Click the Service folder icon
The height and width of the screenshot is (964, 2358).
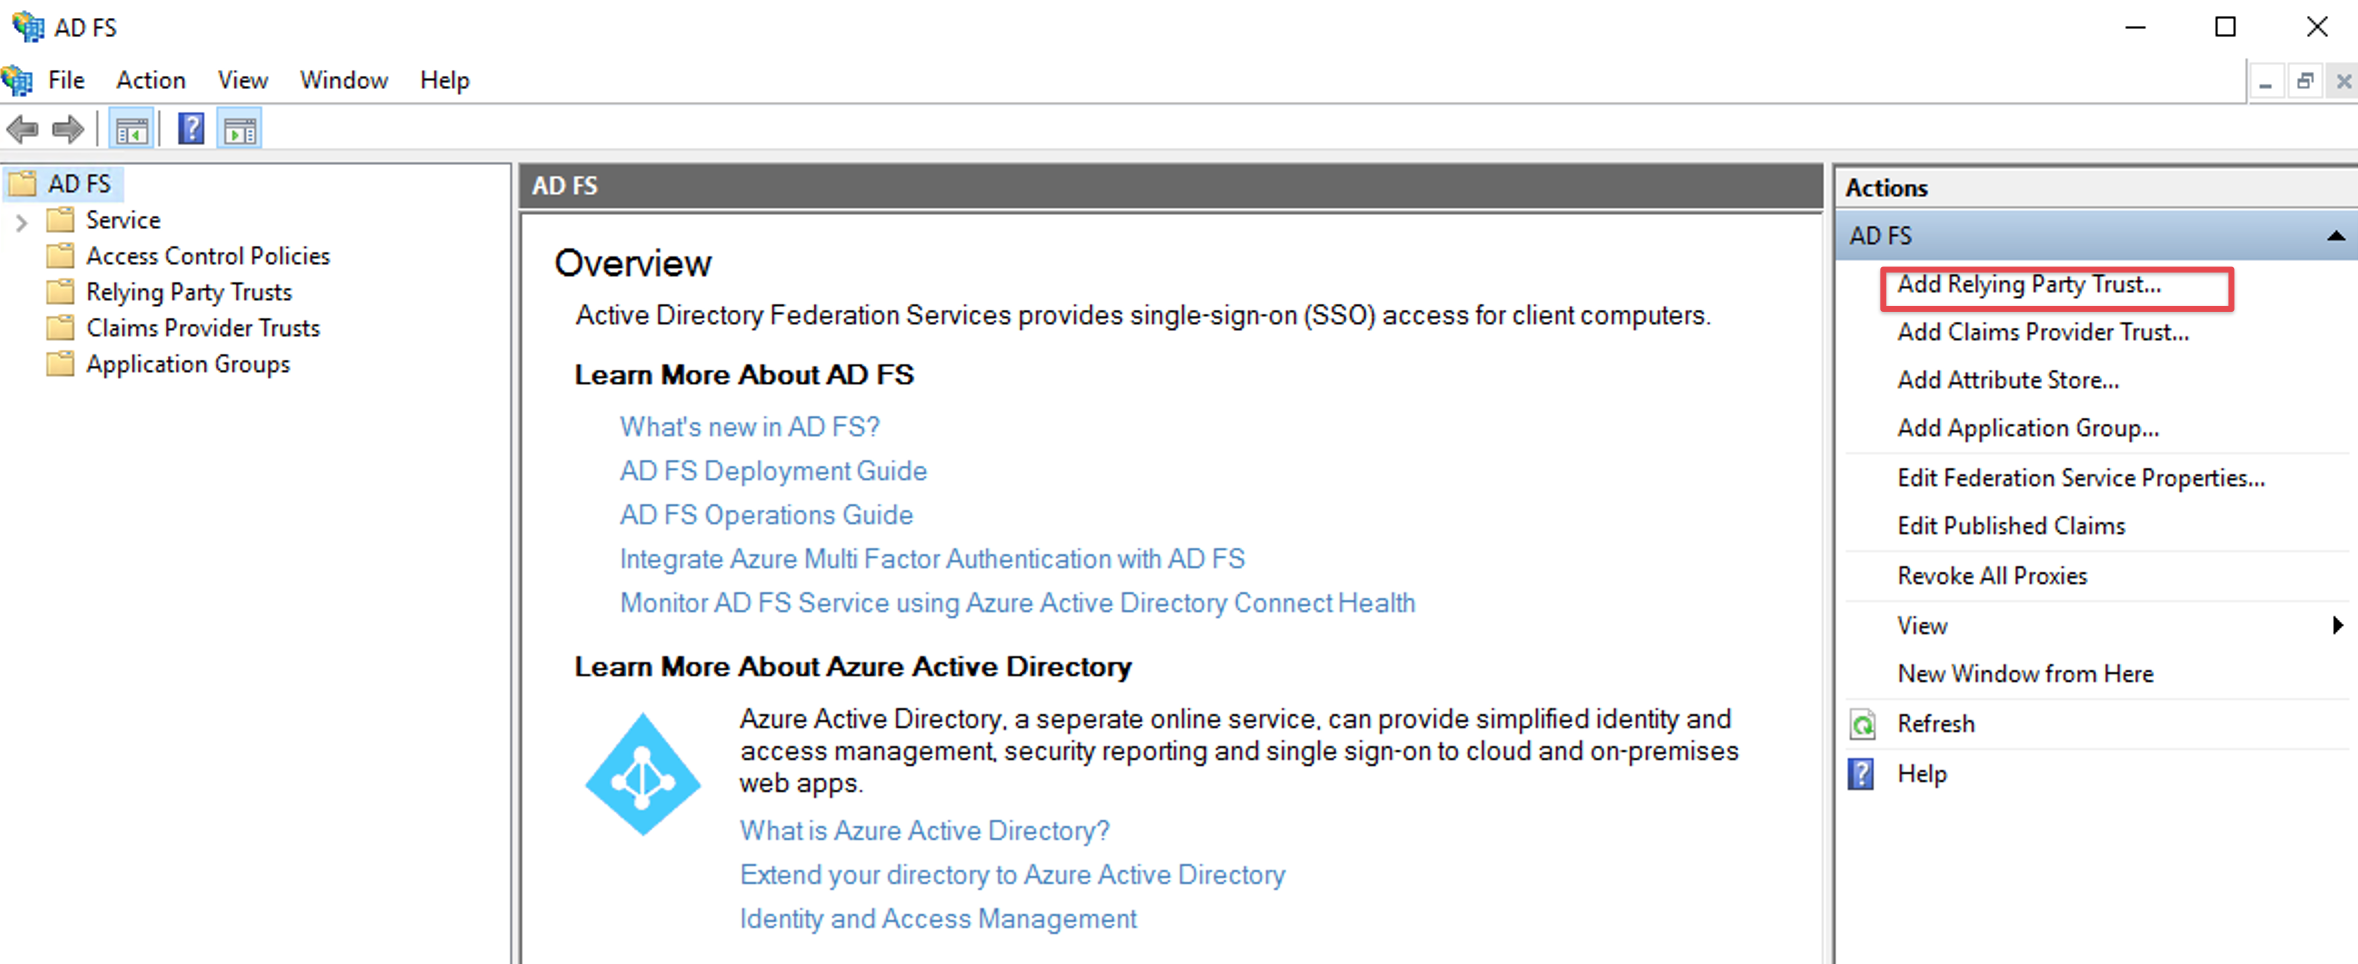coord(61,219)
